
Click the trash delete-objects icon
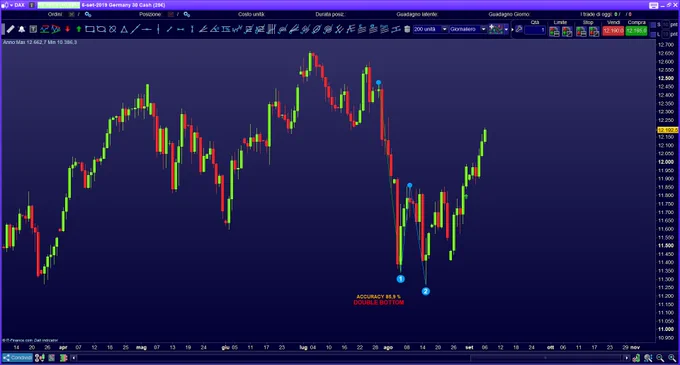point(407,29)
